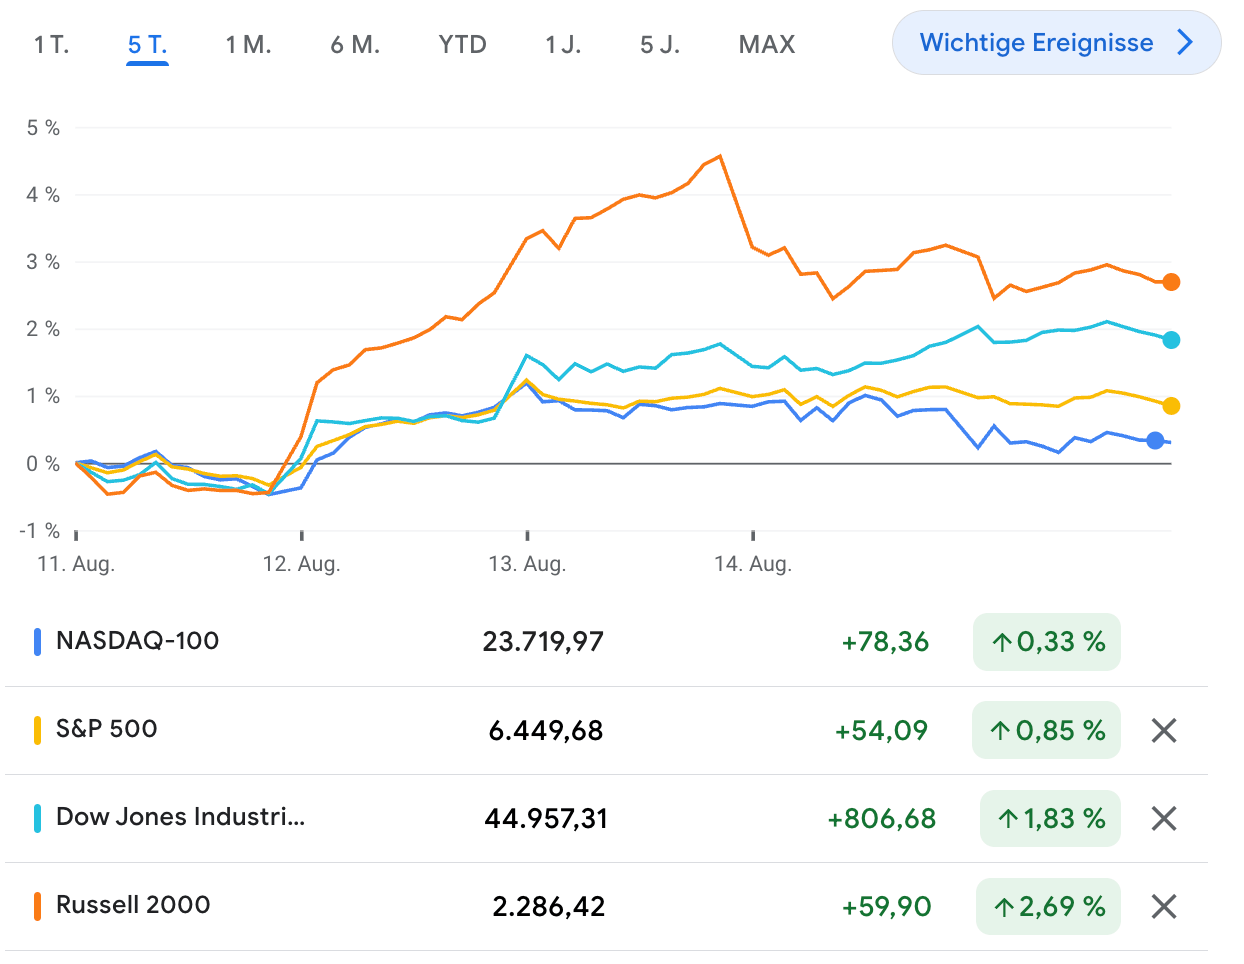Click the orange Russell 2000 endpoint dot
The image size is (1244, 964).
[x=1171, y=282]
